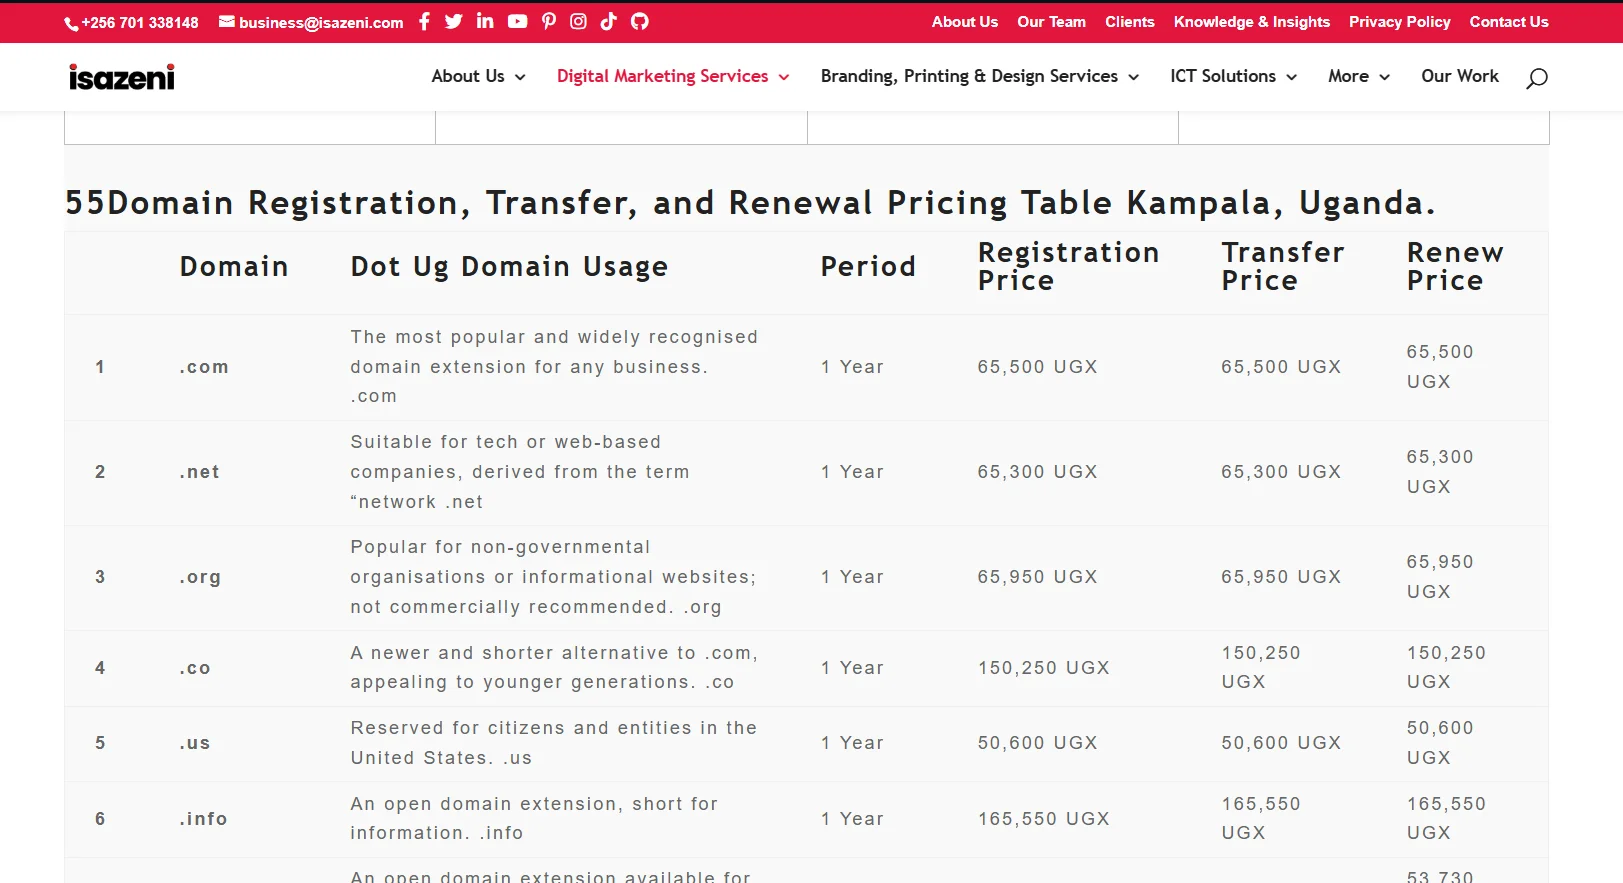
Task: Click the phone handset icon in top bar
Action: (71, 23)
